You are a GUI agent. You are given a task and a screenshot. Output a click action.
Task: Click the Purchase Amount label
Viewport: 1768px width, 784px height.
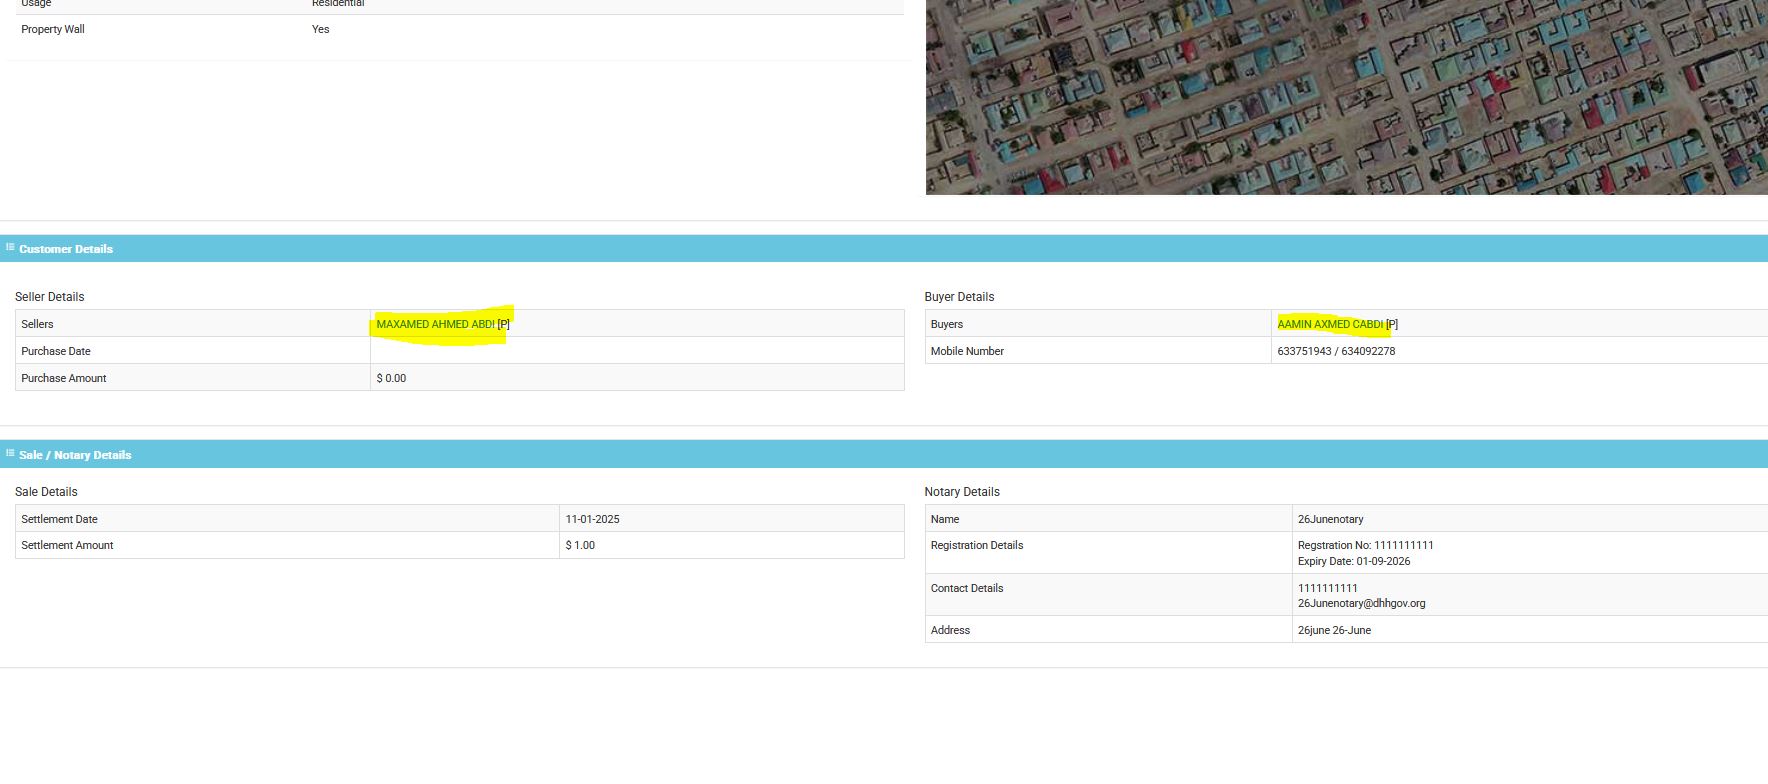64,378
